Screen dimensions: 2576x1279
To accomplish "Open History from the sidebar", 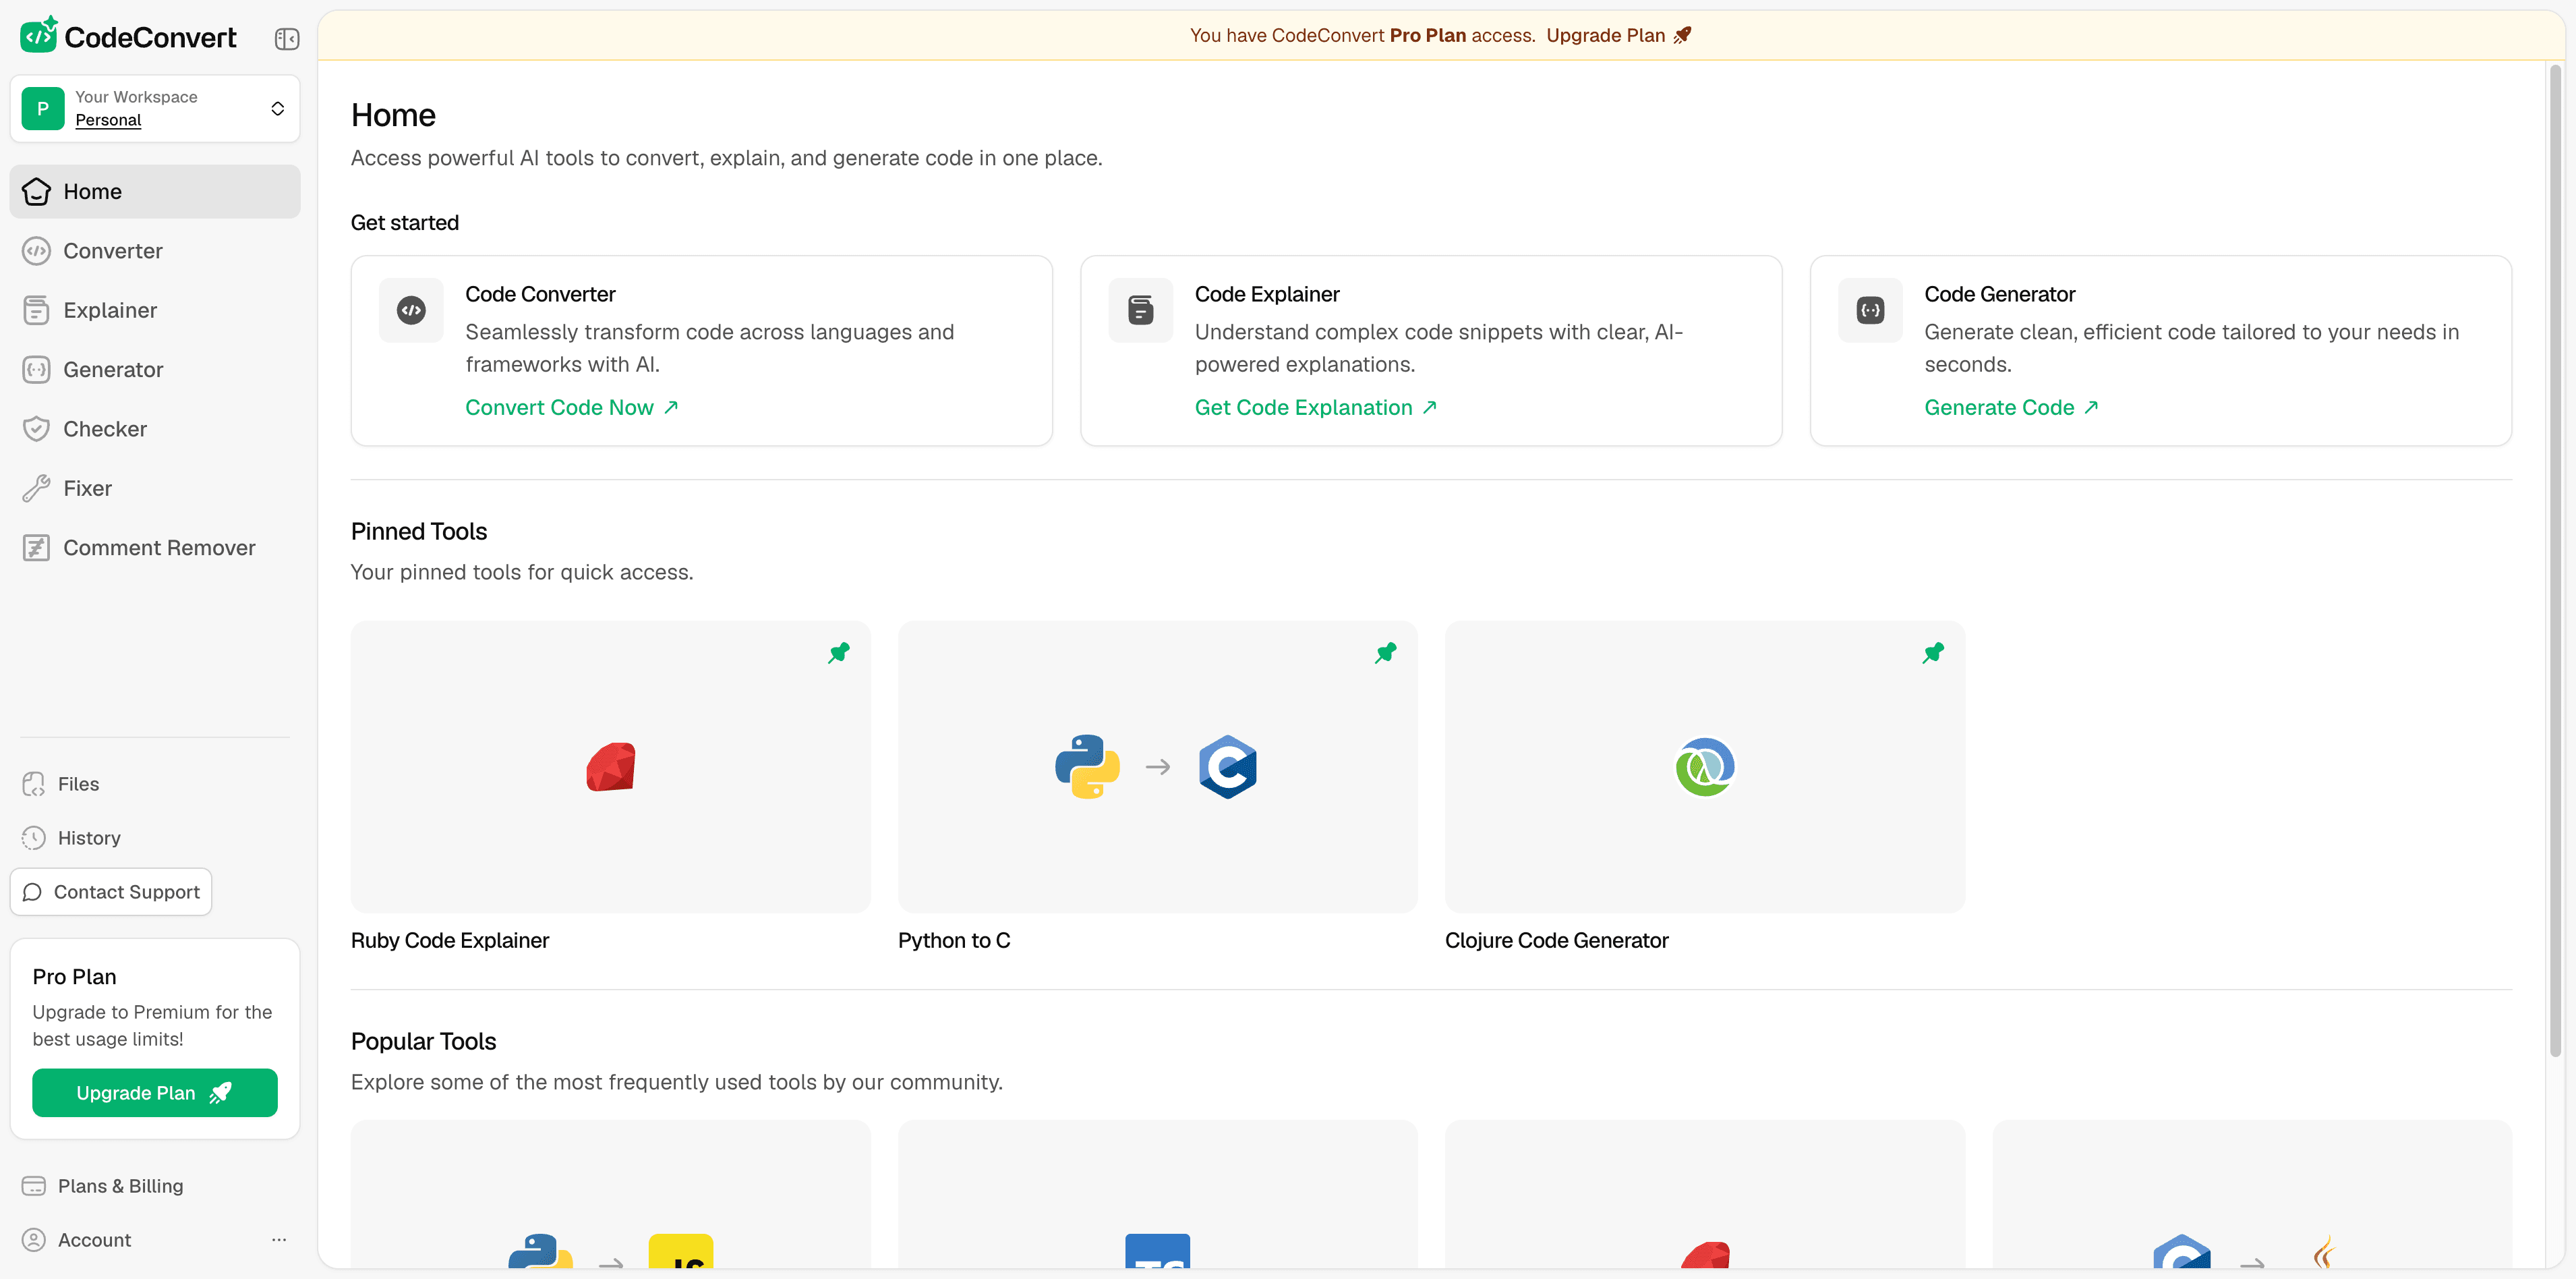I will tap(155, 838).
